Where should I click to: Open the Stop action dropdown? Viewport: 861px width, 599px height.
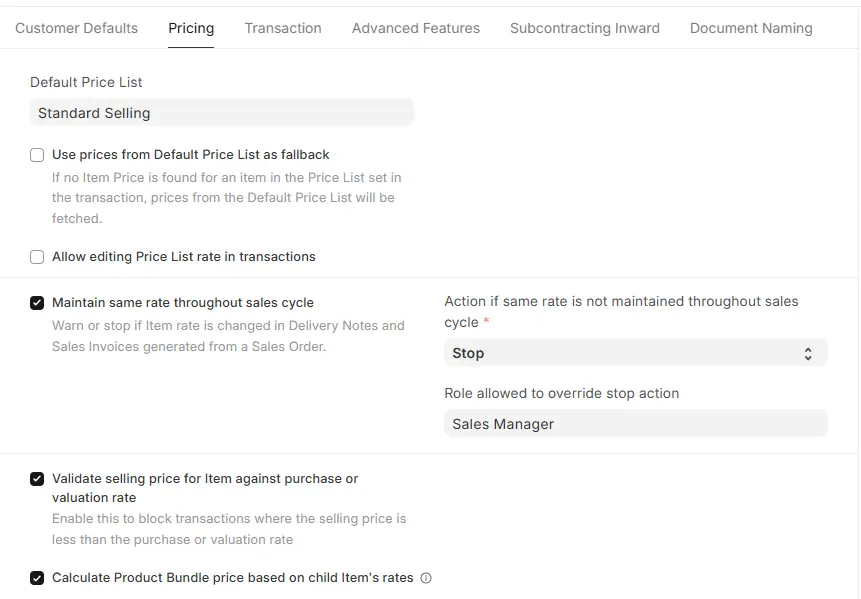click(635, 353)
